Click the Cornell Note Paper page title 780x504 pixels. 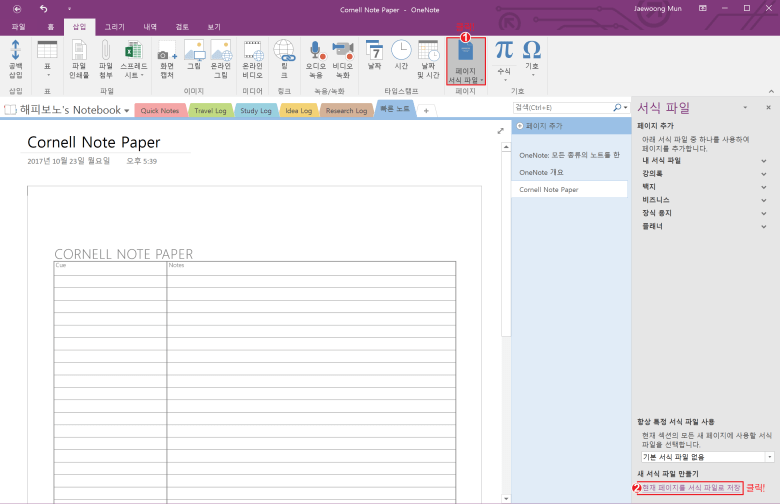(x=94, y=142)
